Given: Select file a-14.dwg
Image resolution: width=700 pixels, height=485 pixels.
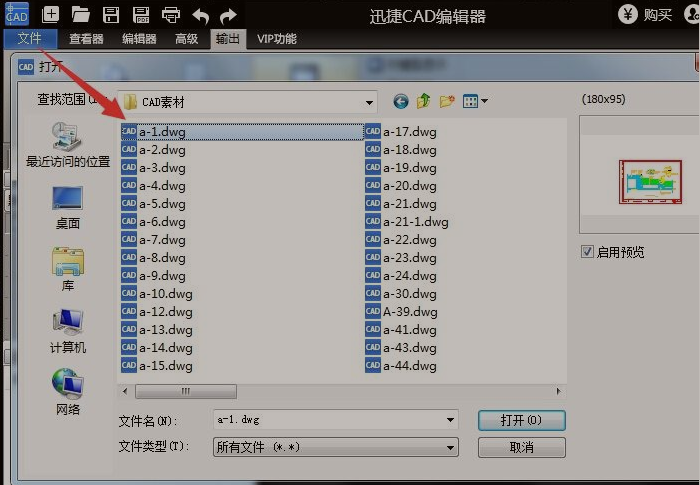Looking at the screenshot, I should click(x=157, y=347).
